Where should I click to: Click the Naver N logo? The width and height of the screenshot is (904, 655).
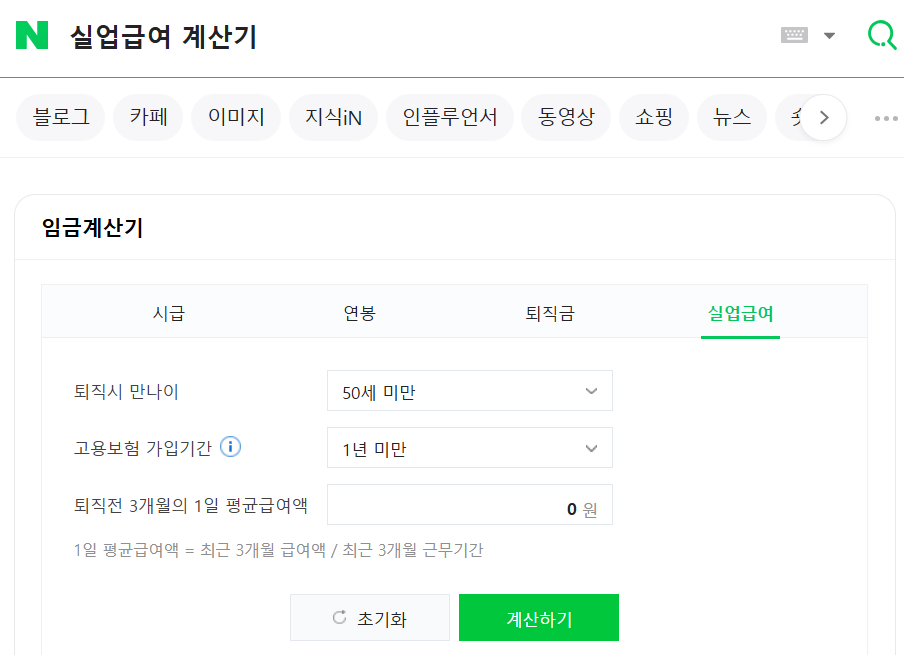pos(30,33)
